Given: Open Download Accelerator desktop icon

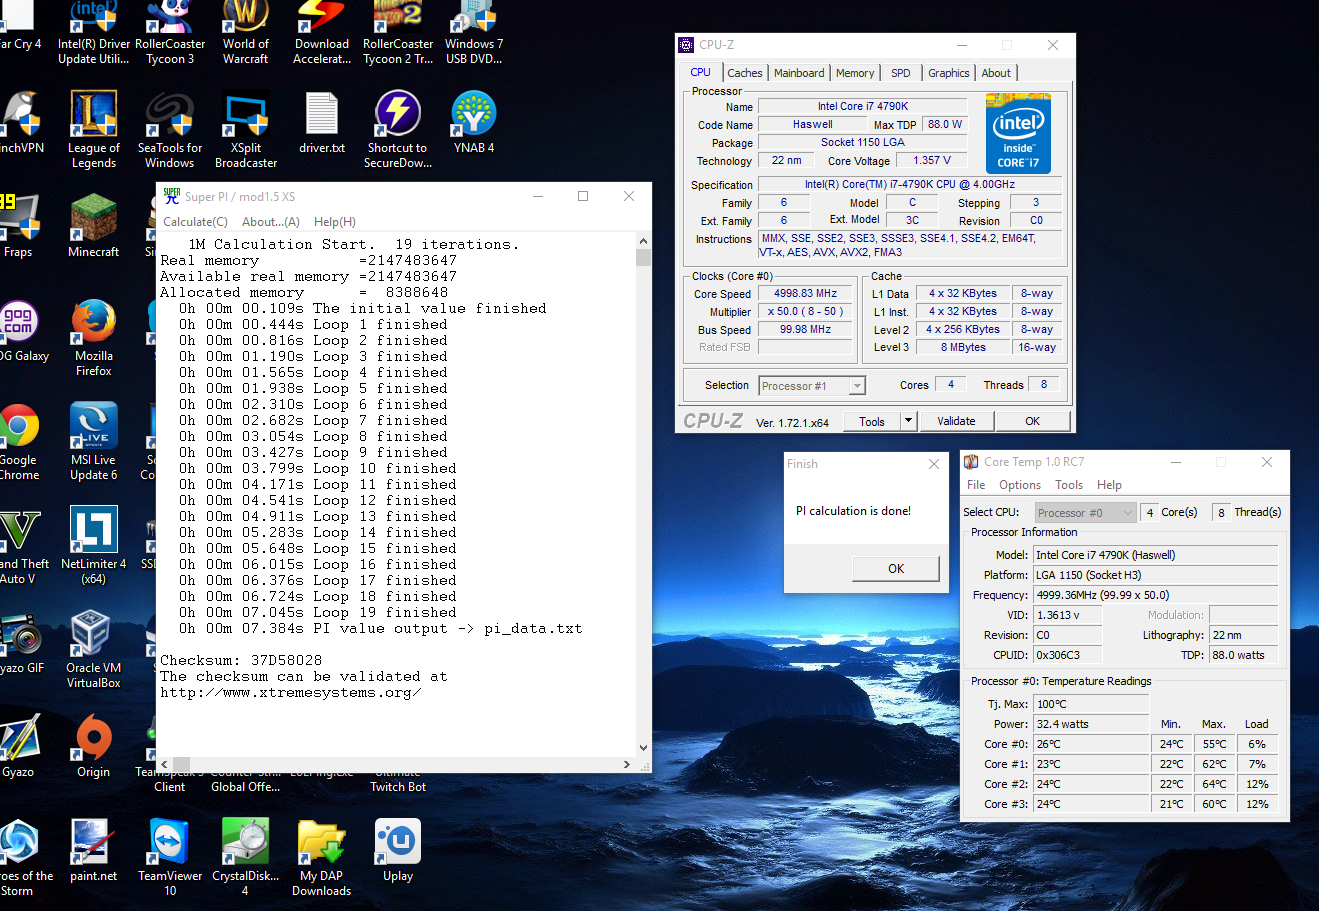Looking at the screenshot, I should 322,32.
